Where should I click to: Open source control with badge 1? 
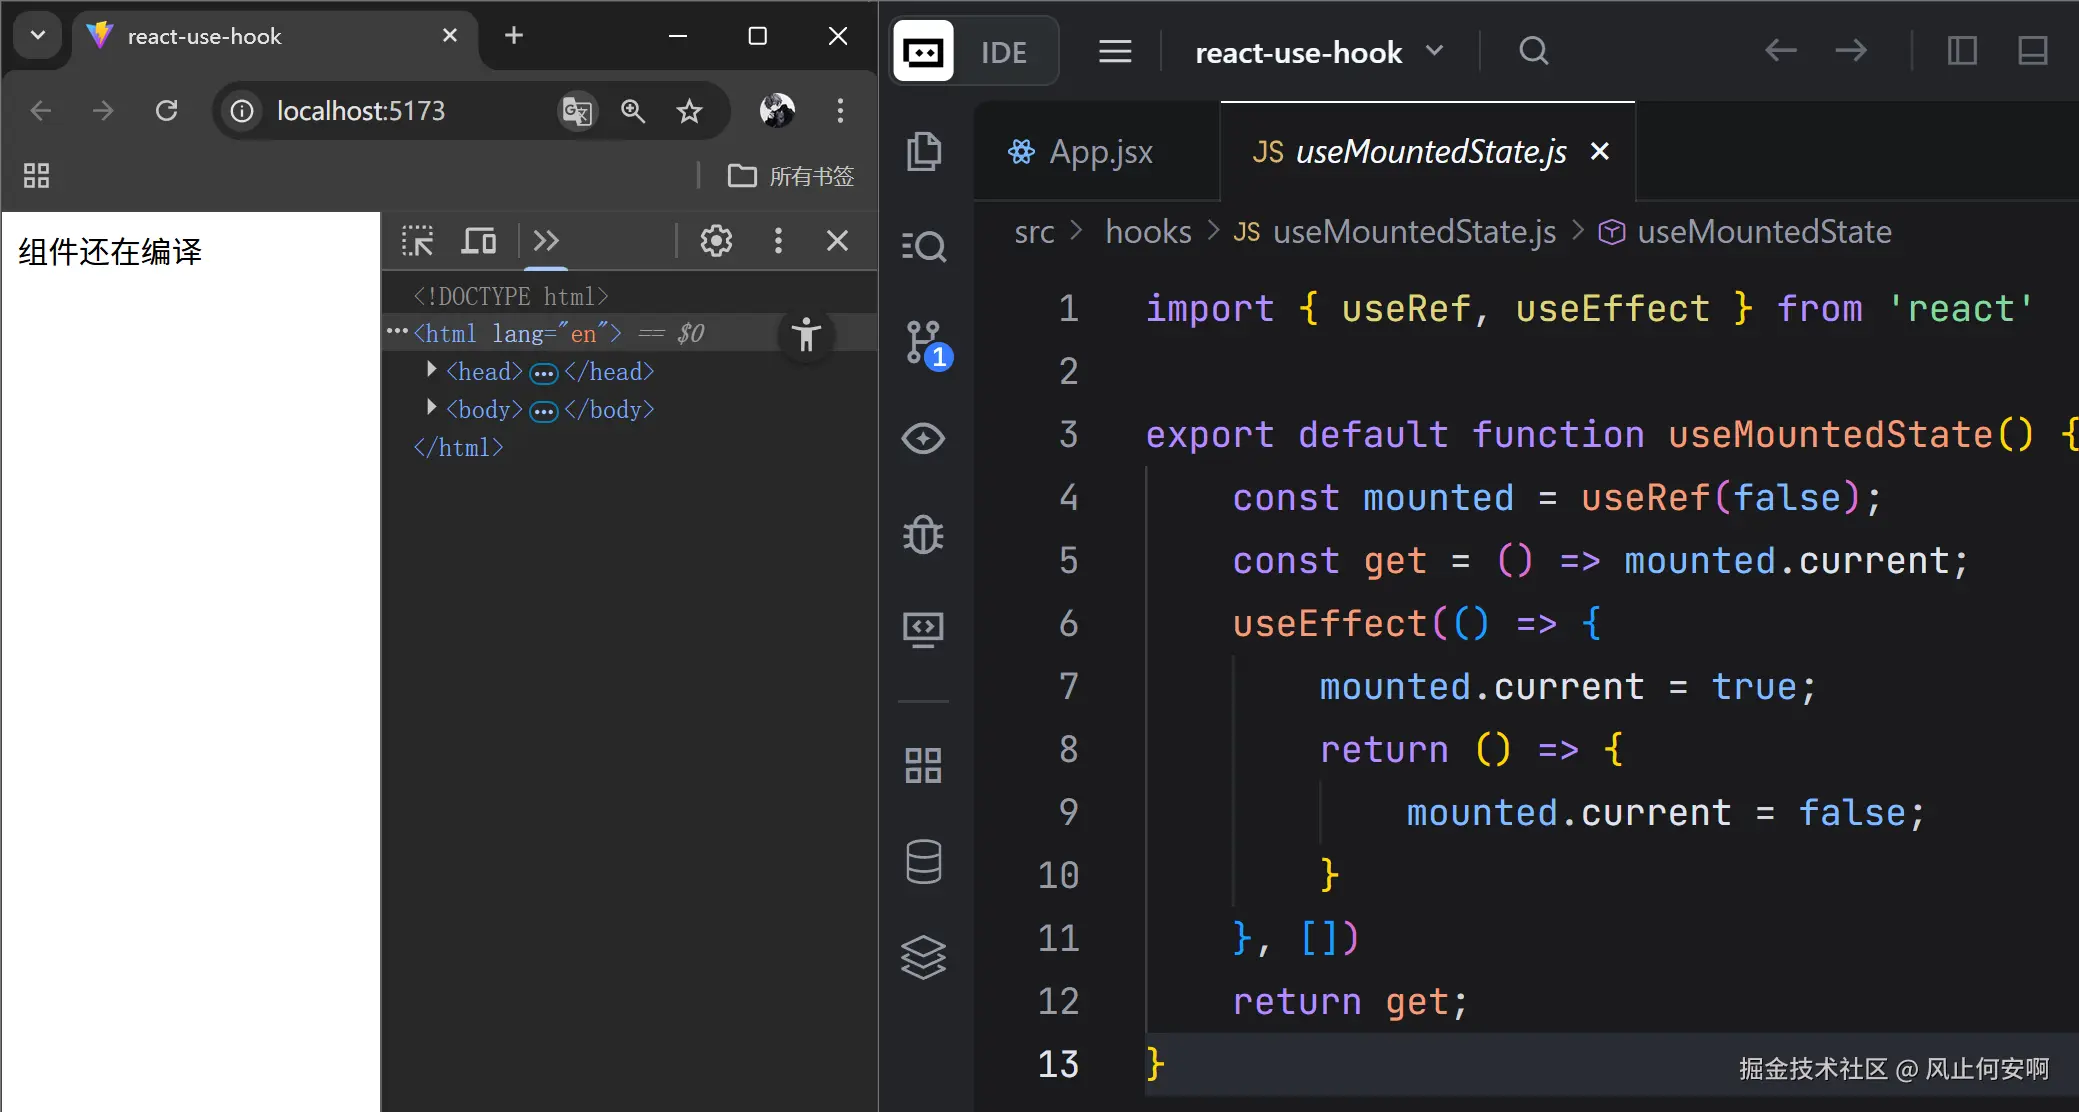[x=925, y=342]
